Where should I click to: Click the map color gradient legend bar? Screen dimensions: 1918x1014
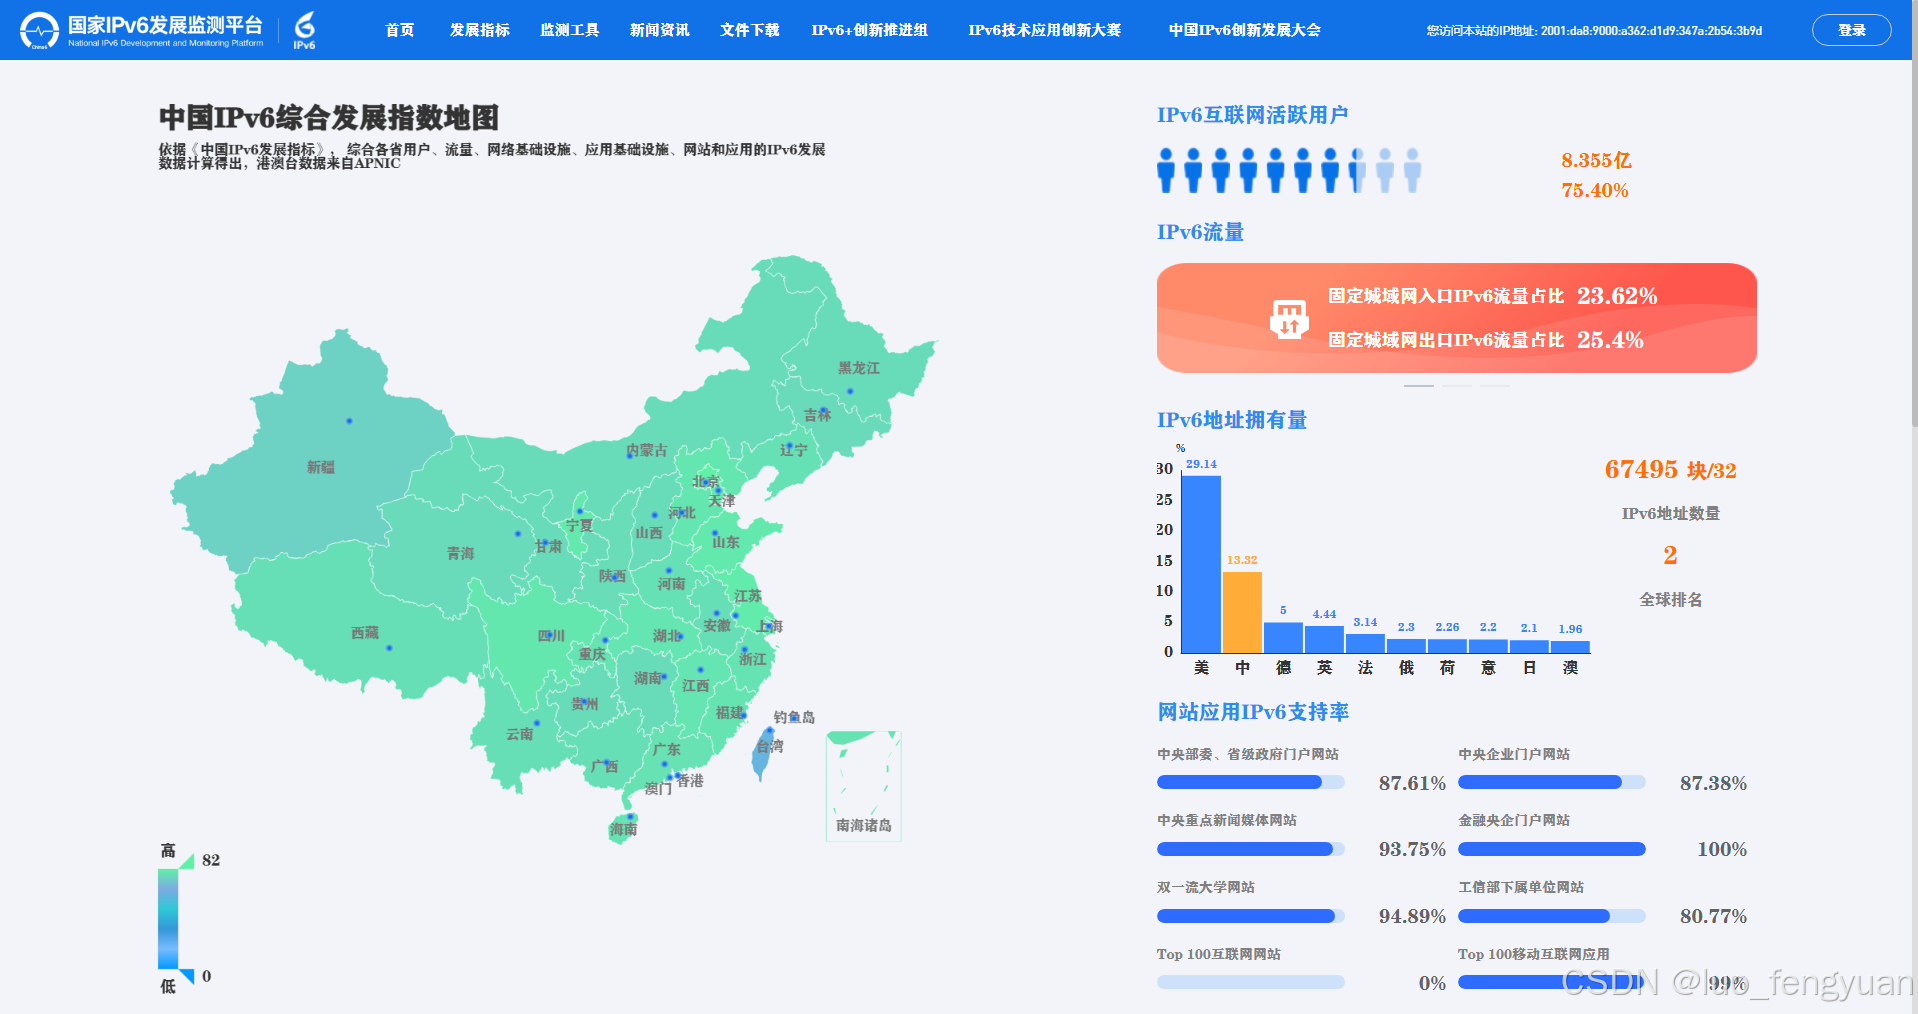click(x=168, y=918)
